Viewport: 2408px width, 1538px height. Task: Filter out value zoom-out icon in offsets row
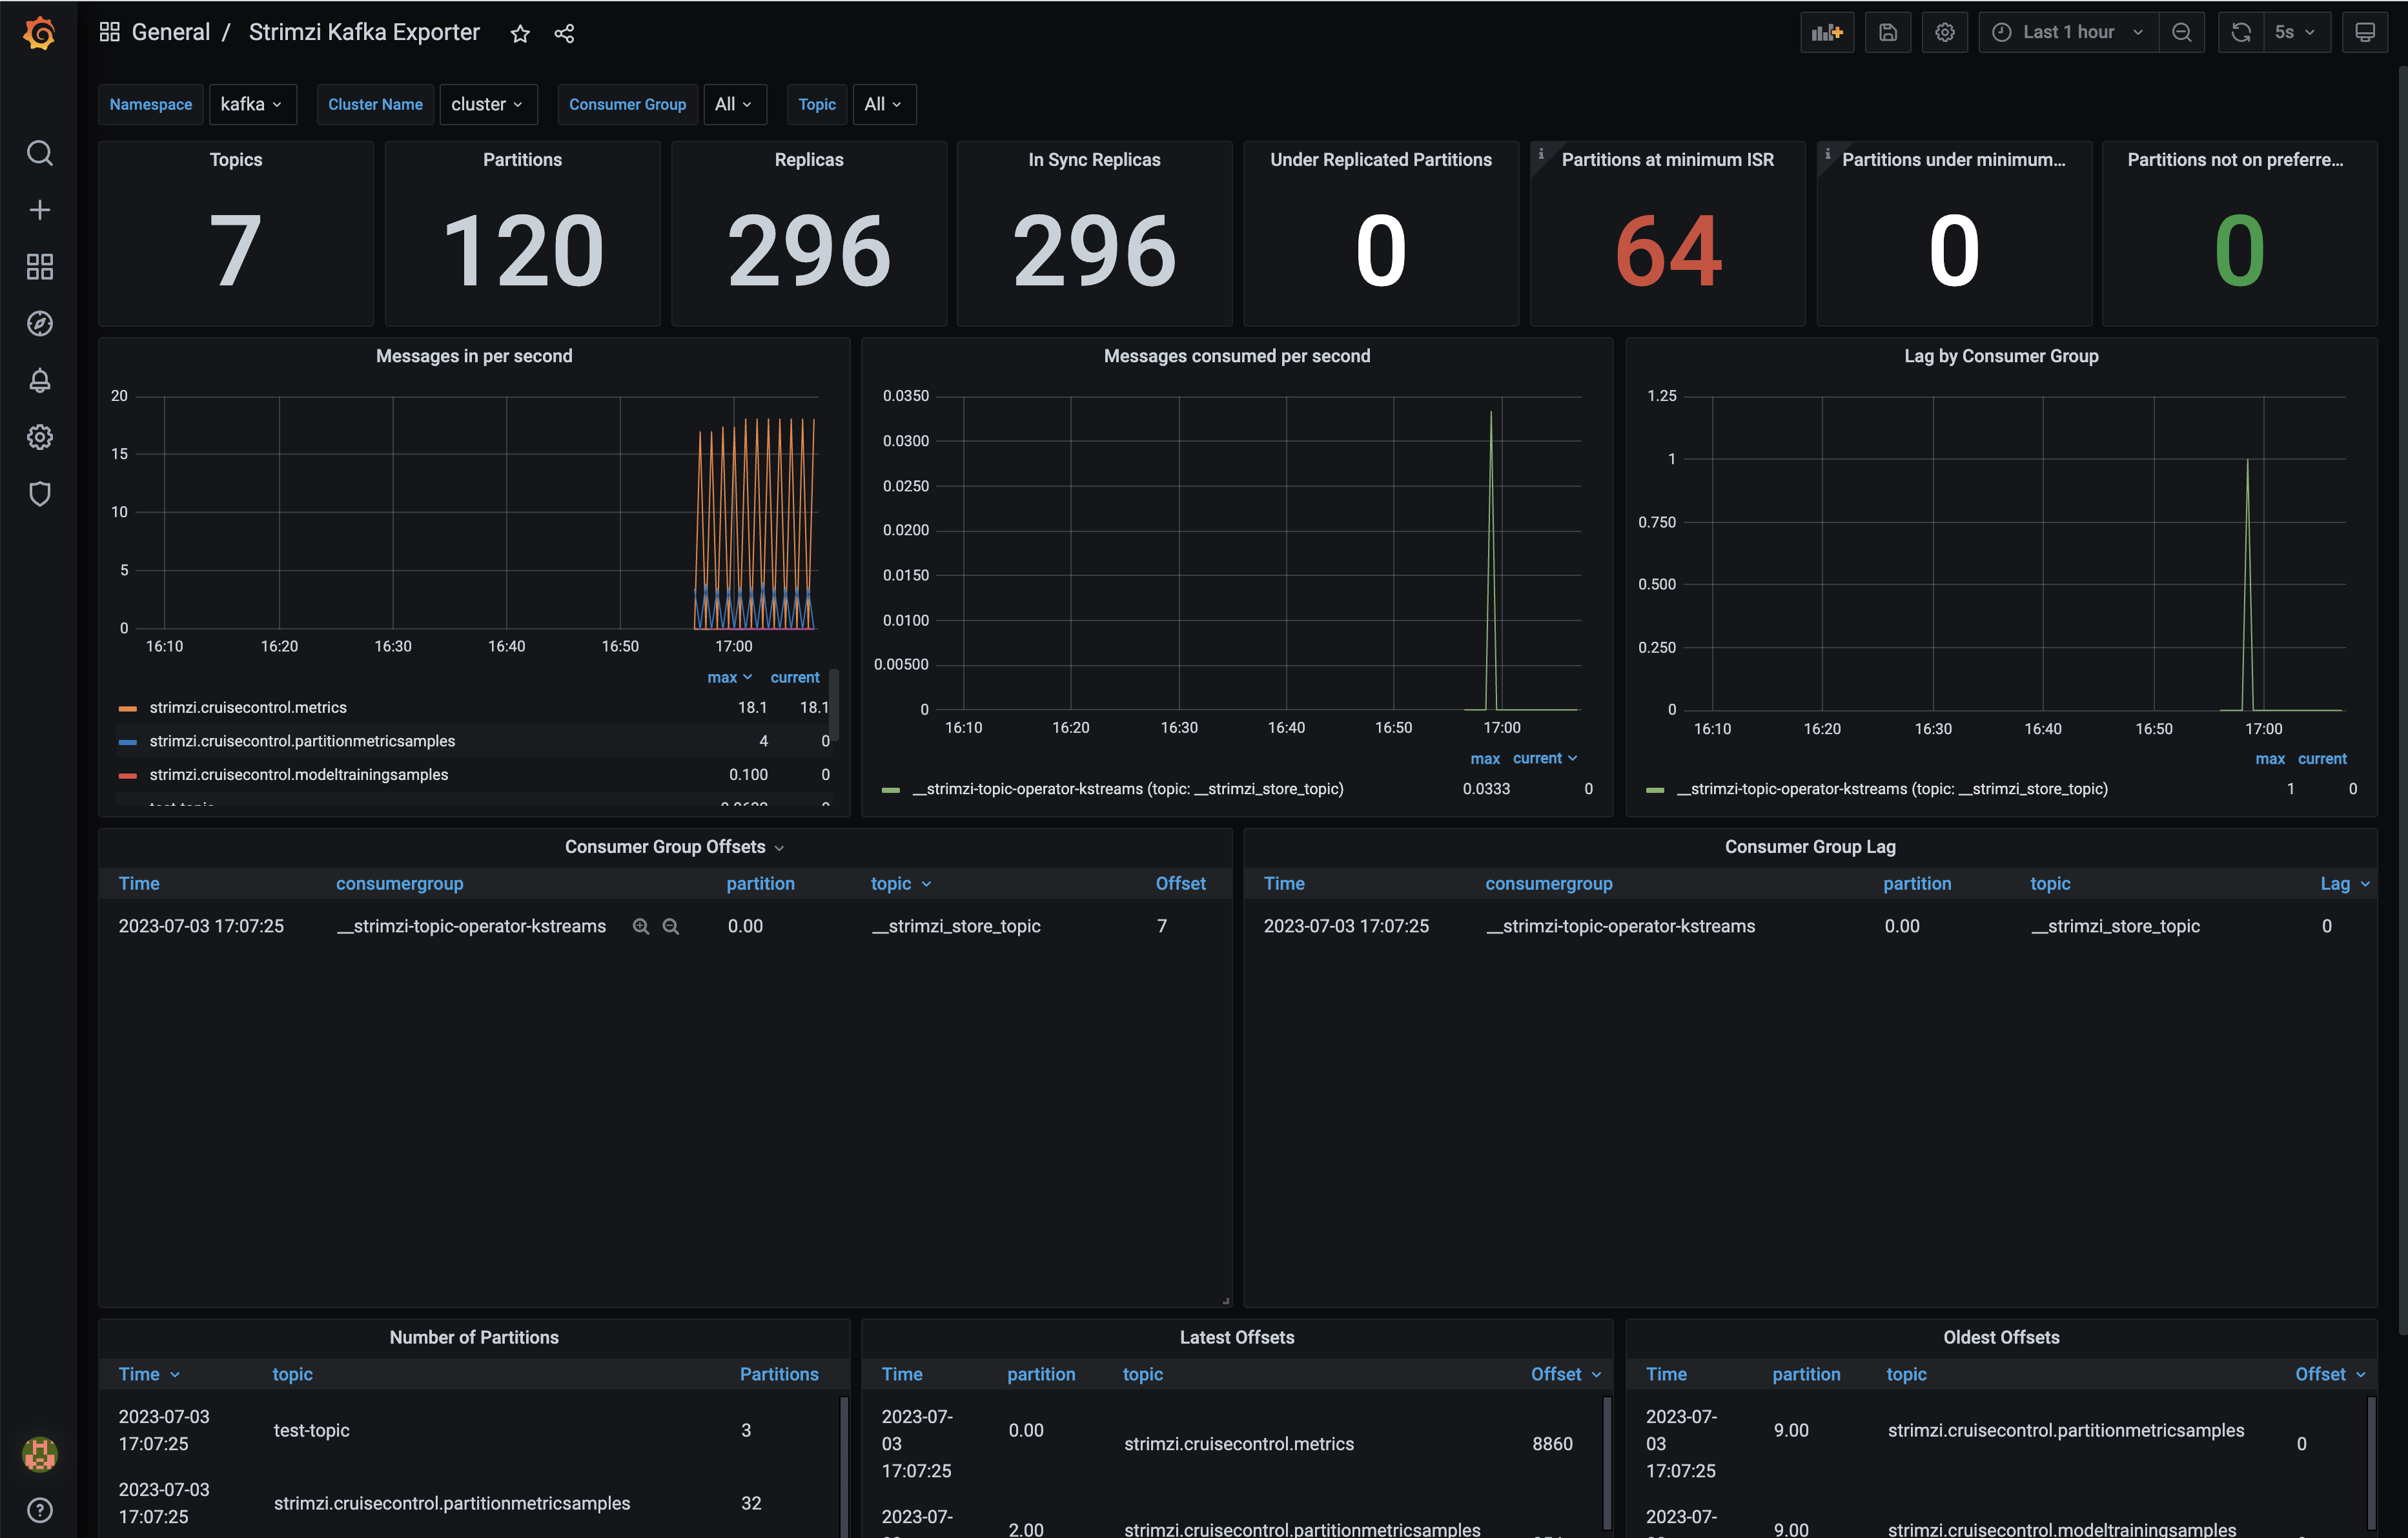pos(671,927)
